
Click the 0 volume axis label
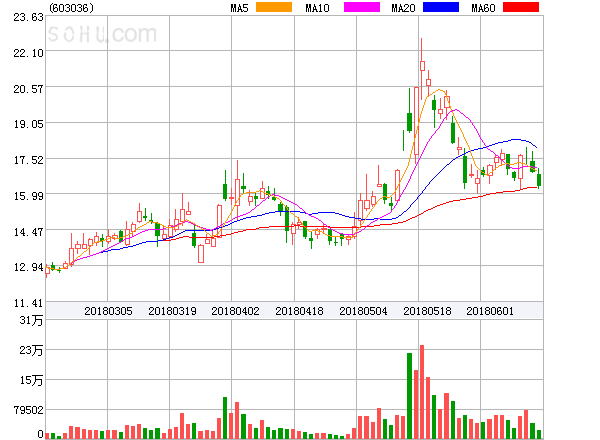coord(40,434)
